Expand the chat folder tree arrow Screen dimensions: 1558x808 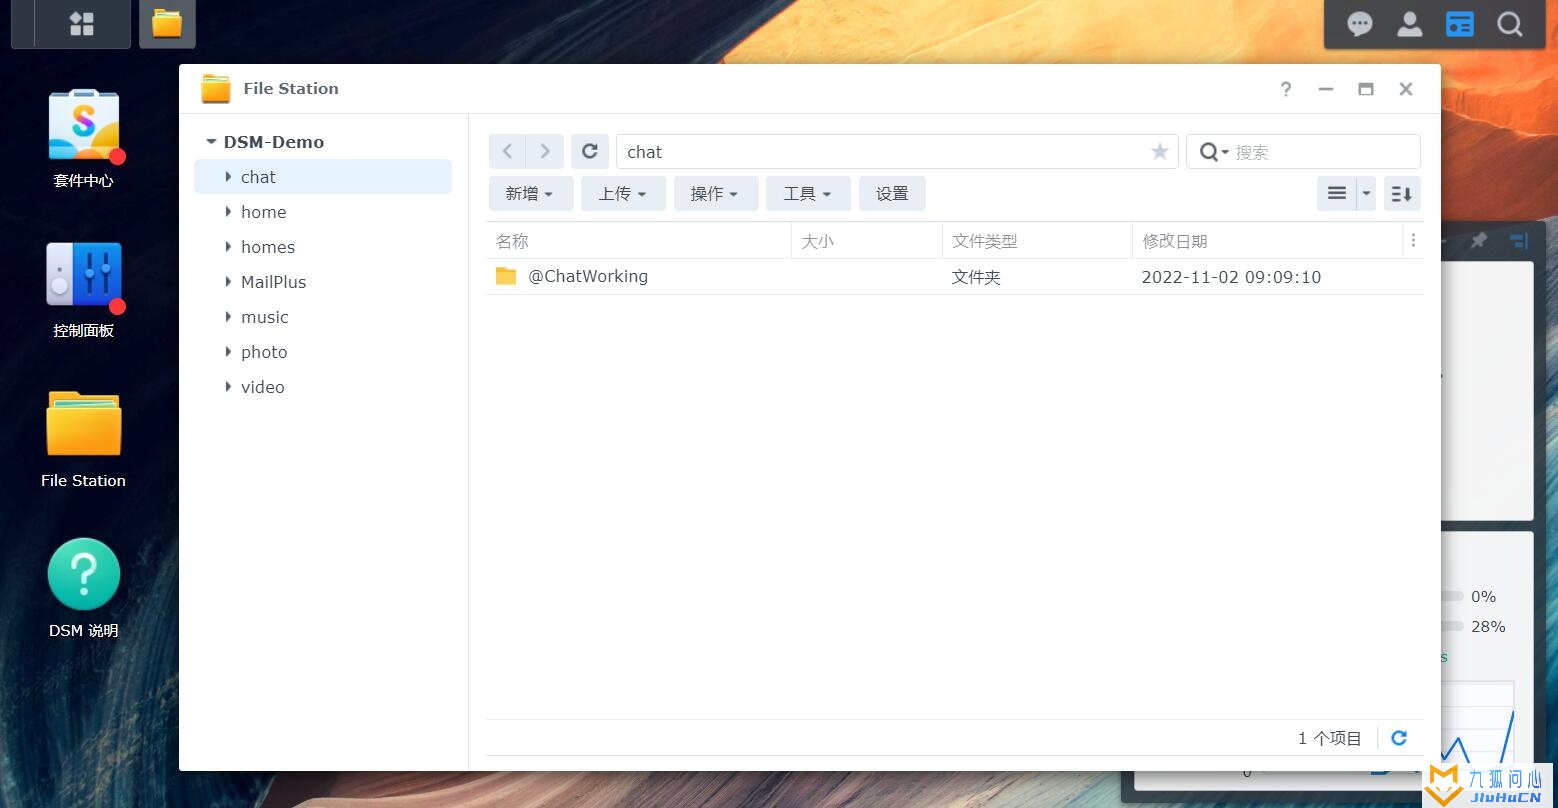[x=228, y=177]
